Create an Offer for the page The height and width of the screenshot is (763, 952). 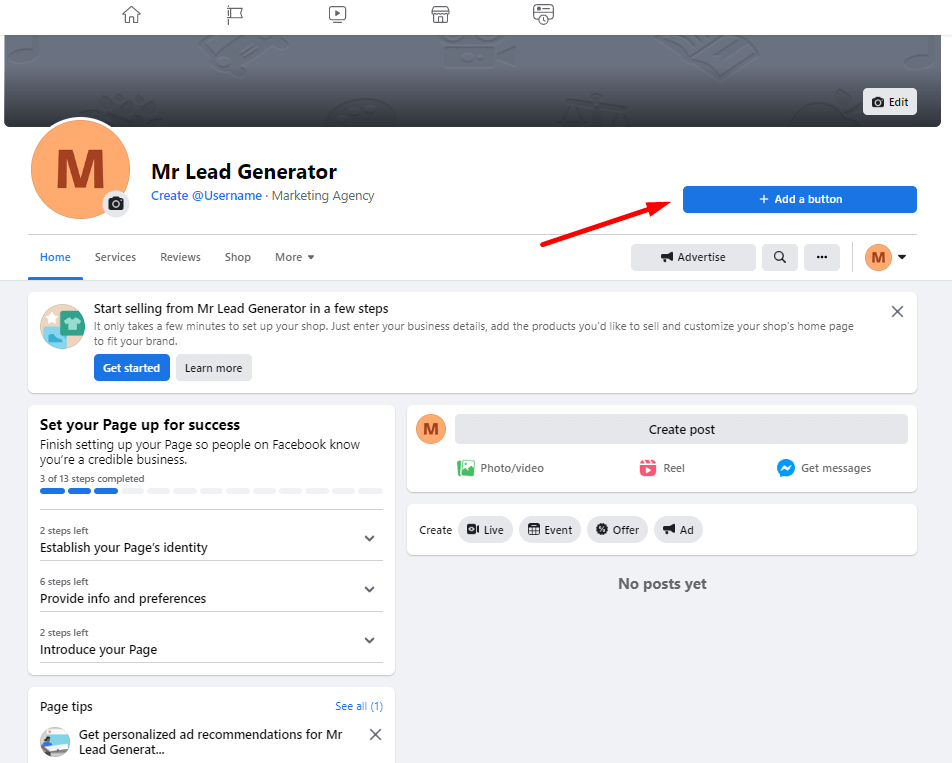(617, 529)
